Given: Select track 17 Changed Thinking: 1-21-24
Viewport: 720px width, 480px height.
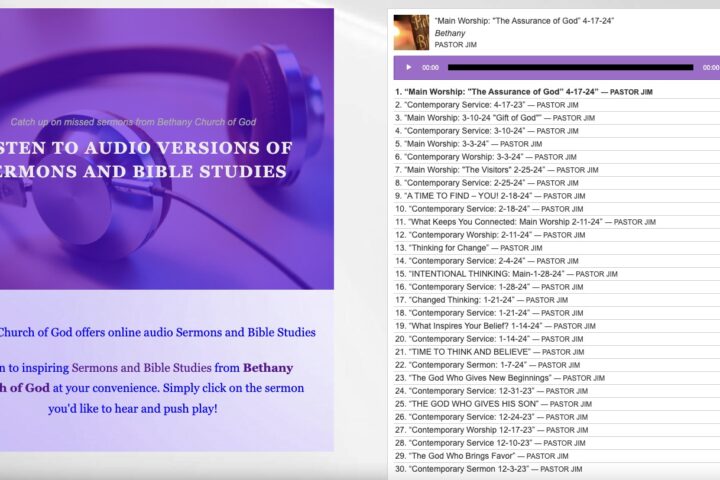Looking at the screenshot, I should [x=557, y=300].
